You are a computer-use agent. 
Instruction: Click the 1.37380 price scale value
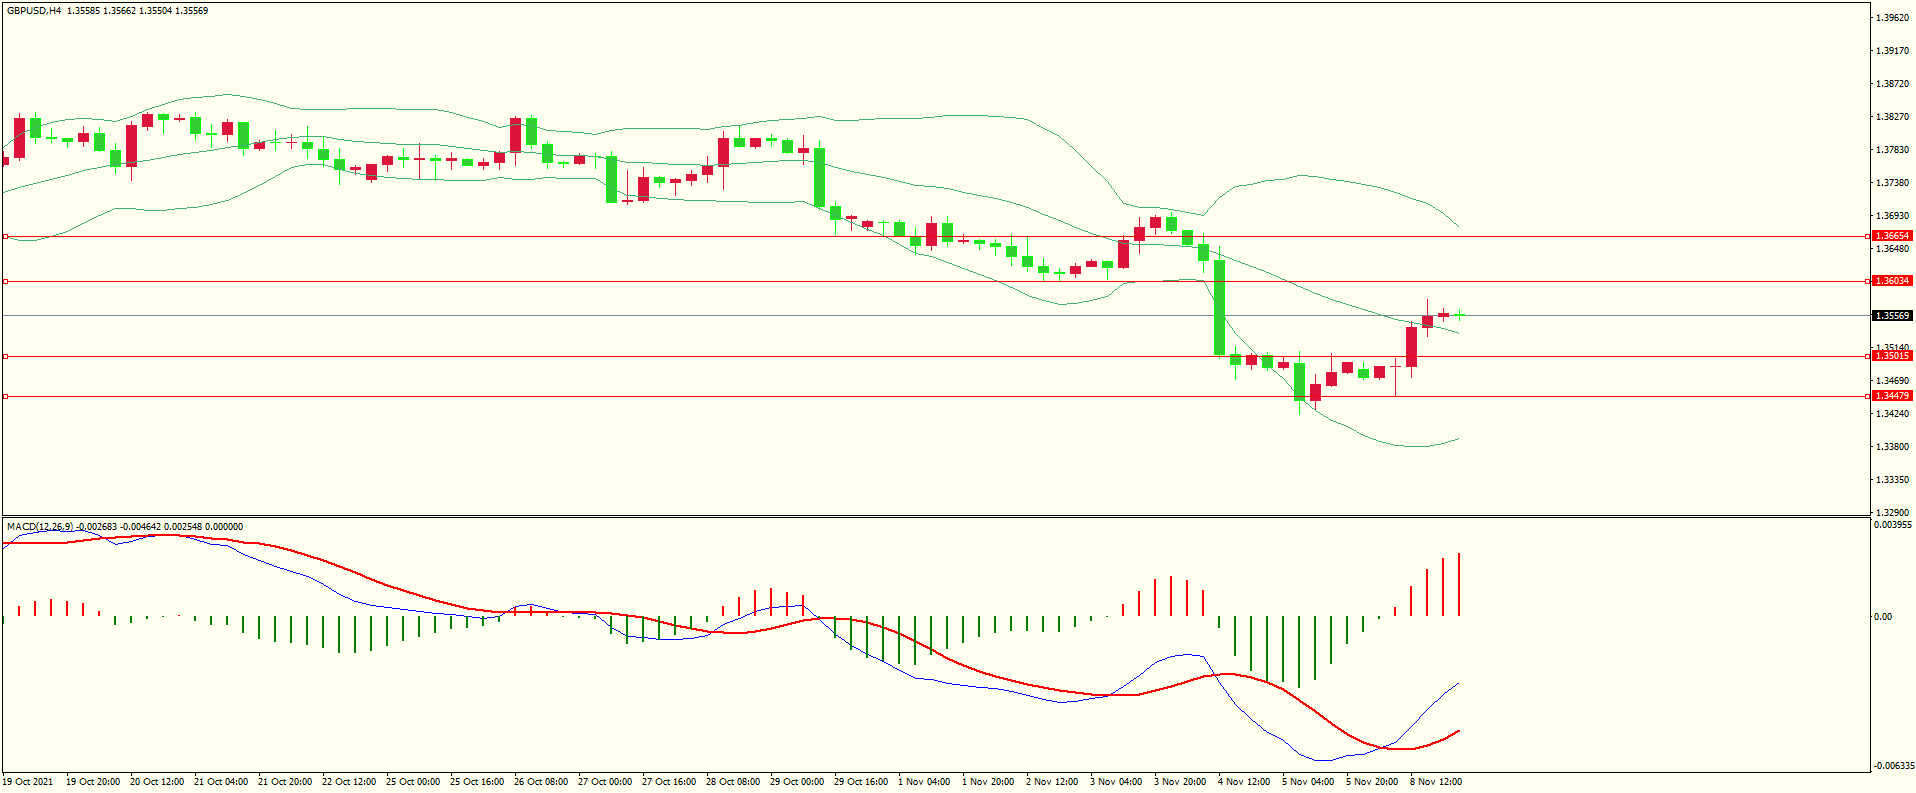[1892, 183]
